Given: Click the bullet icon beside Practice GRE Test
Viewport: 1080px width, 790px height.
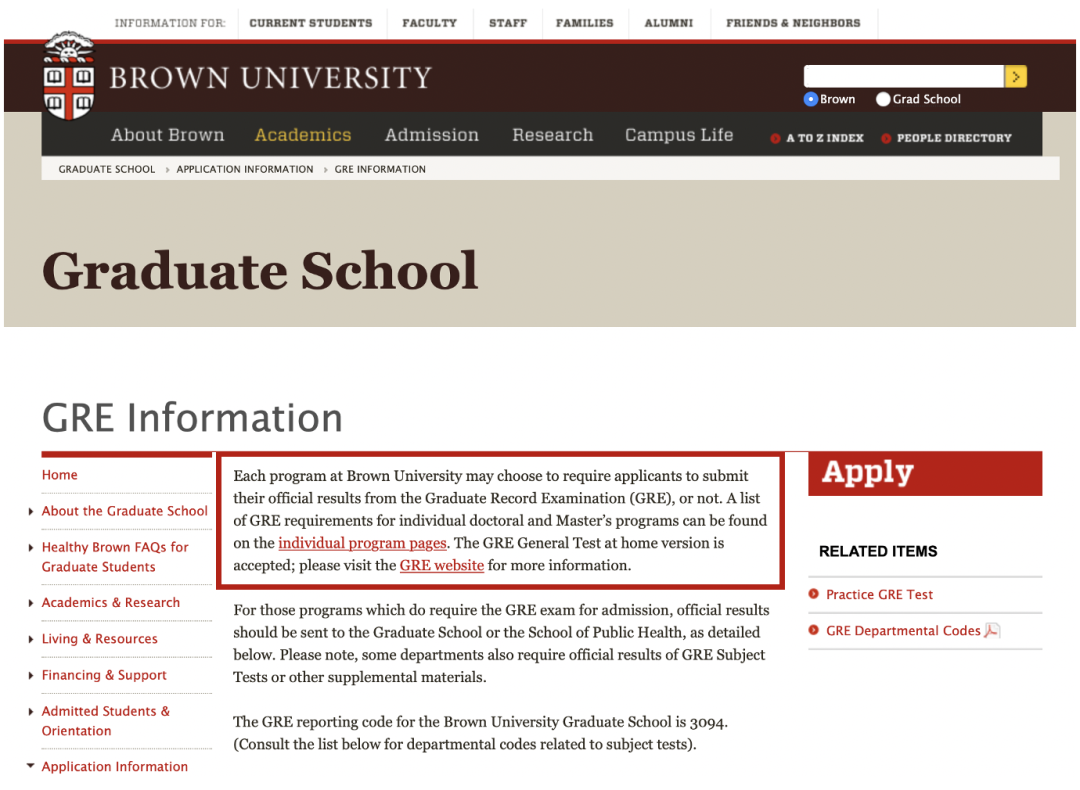Looking at the screenshot, I should click(813, 594).
